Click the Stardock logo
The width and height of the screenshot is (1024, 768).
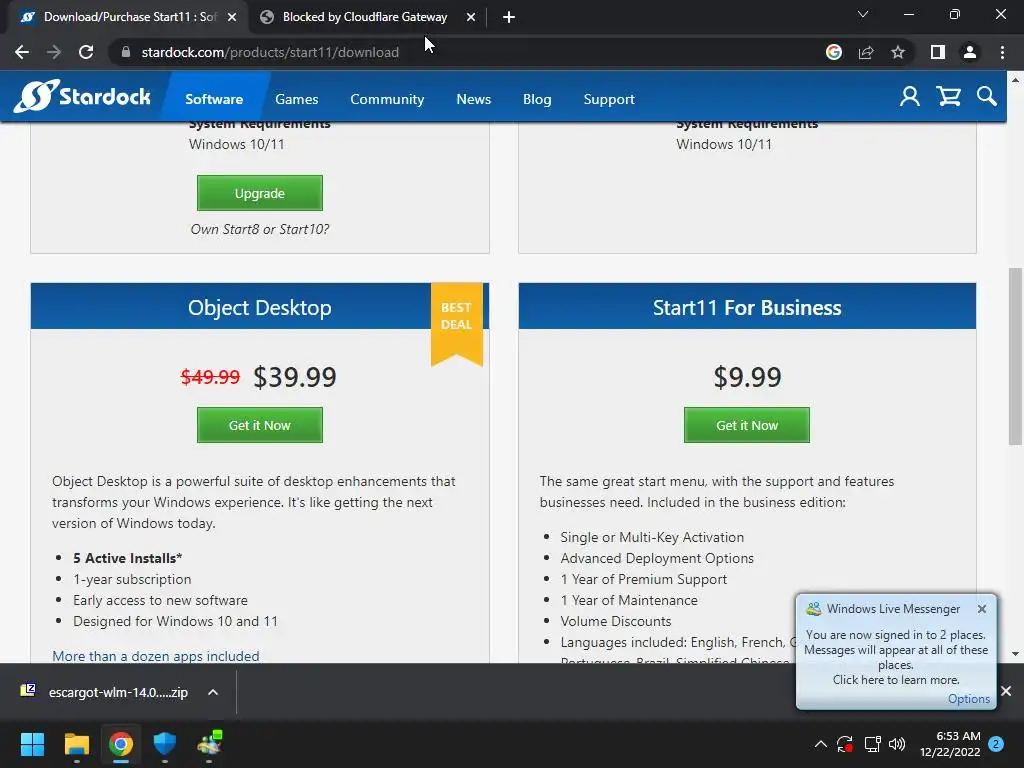(x=82, y=97)
